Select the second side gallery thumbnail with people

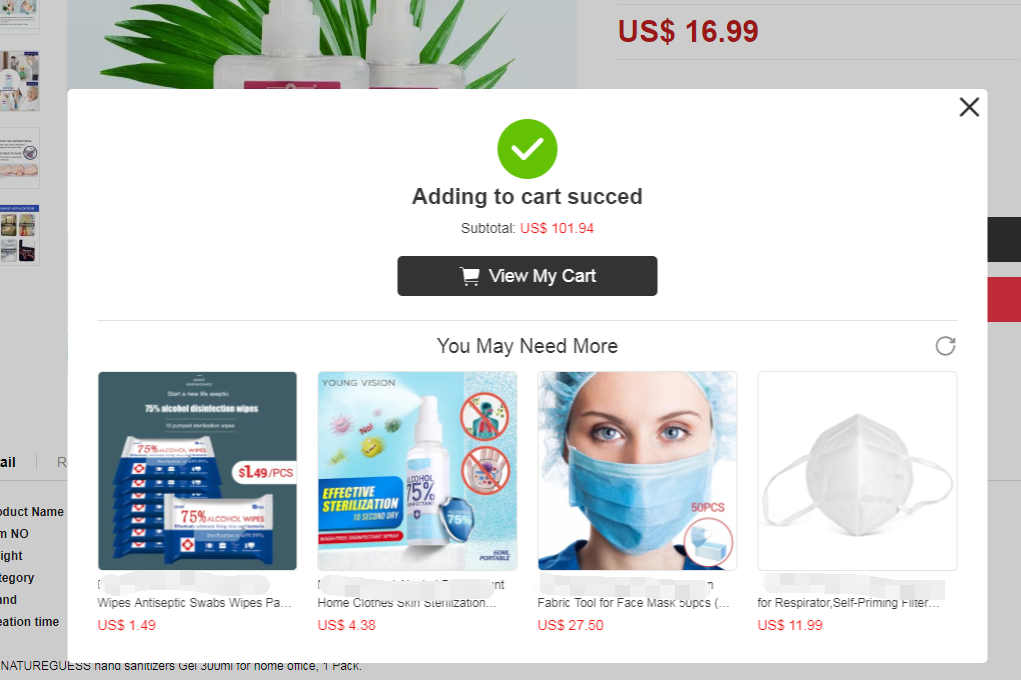point(20,80)
